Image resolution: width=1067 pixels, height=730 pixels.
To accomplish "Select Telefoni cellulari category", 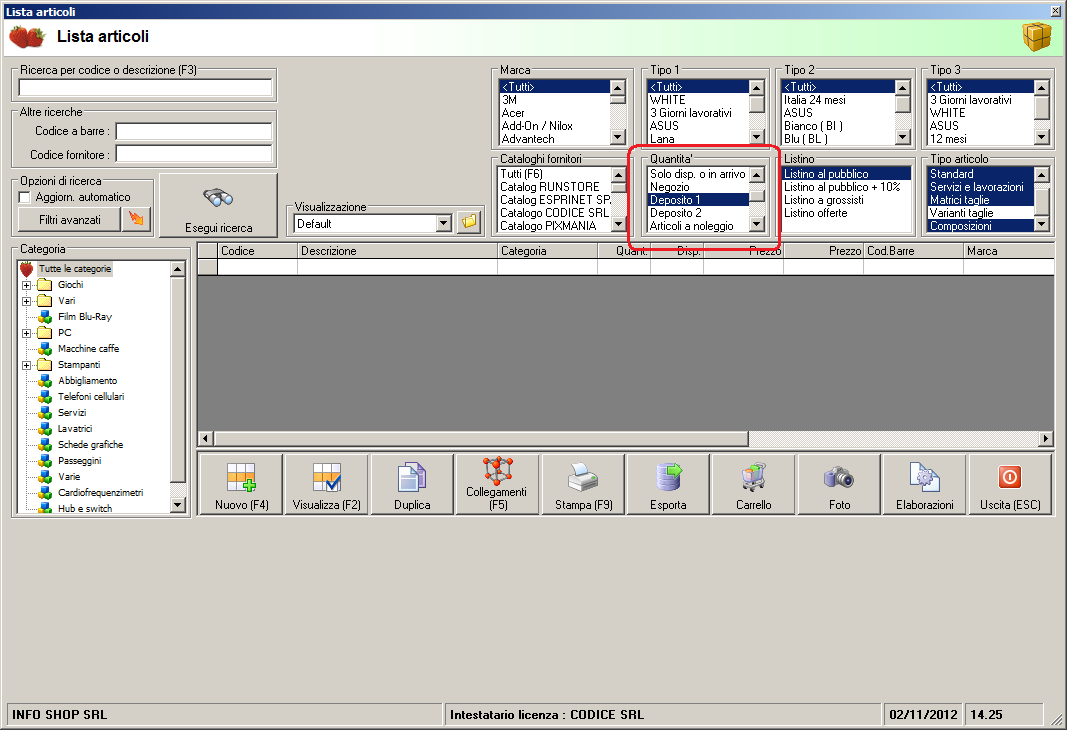I will tap(91, 396).
